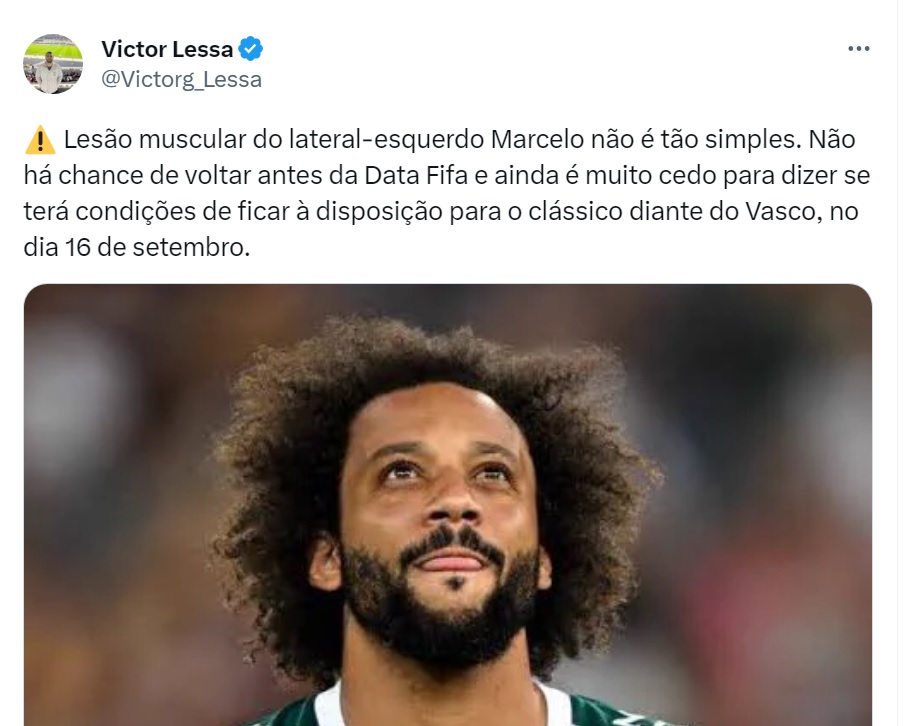The width and height of the screenshot is (911, 726).
Task: Click "16 de setembro" in the tweet
Action: (157, 247)
